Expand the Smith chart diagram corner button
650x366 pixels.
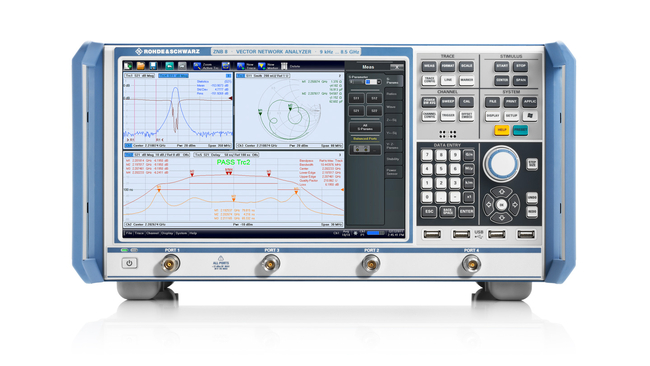pyautogui.click(x=340, y=76)
